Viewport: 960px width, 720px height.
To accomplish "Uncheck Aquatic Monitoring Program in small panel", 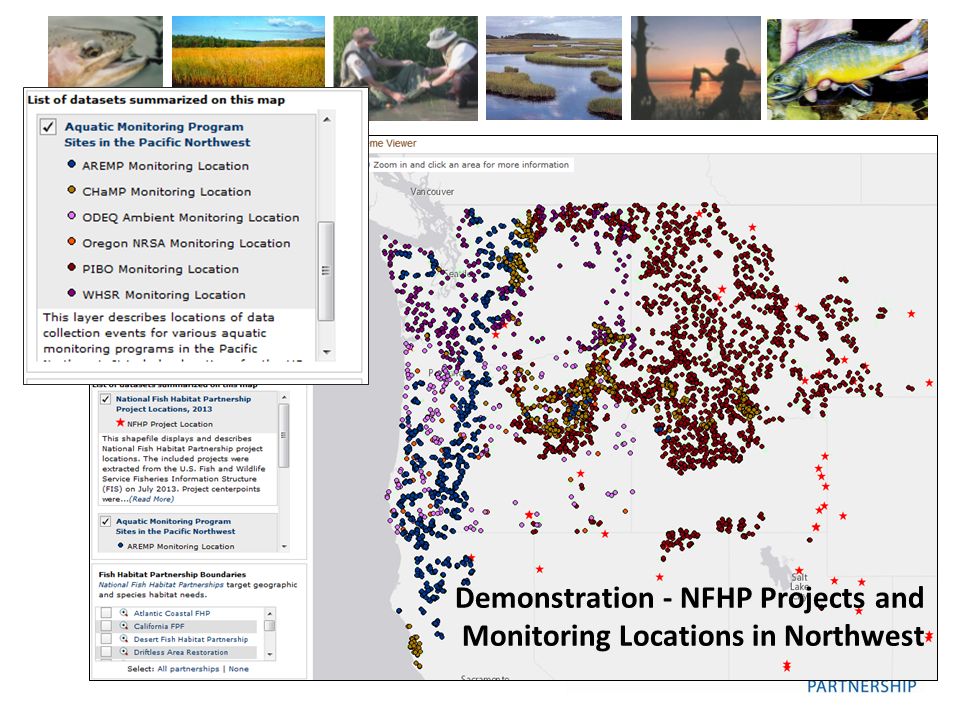I will (x=105, y=522).
